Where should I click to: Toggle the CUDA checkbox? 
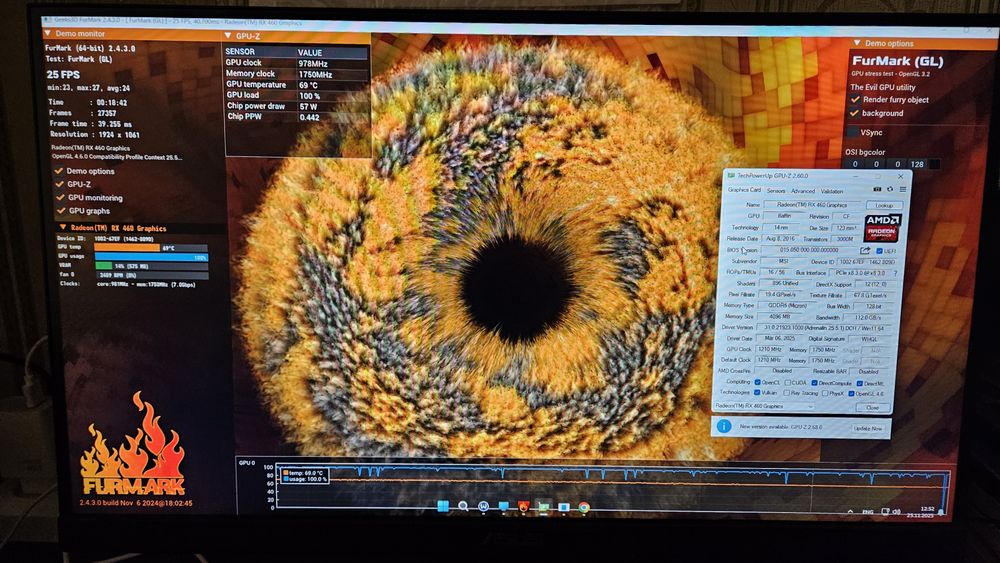click(787, 383)
